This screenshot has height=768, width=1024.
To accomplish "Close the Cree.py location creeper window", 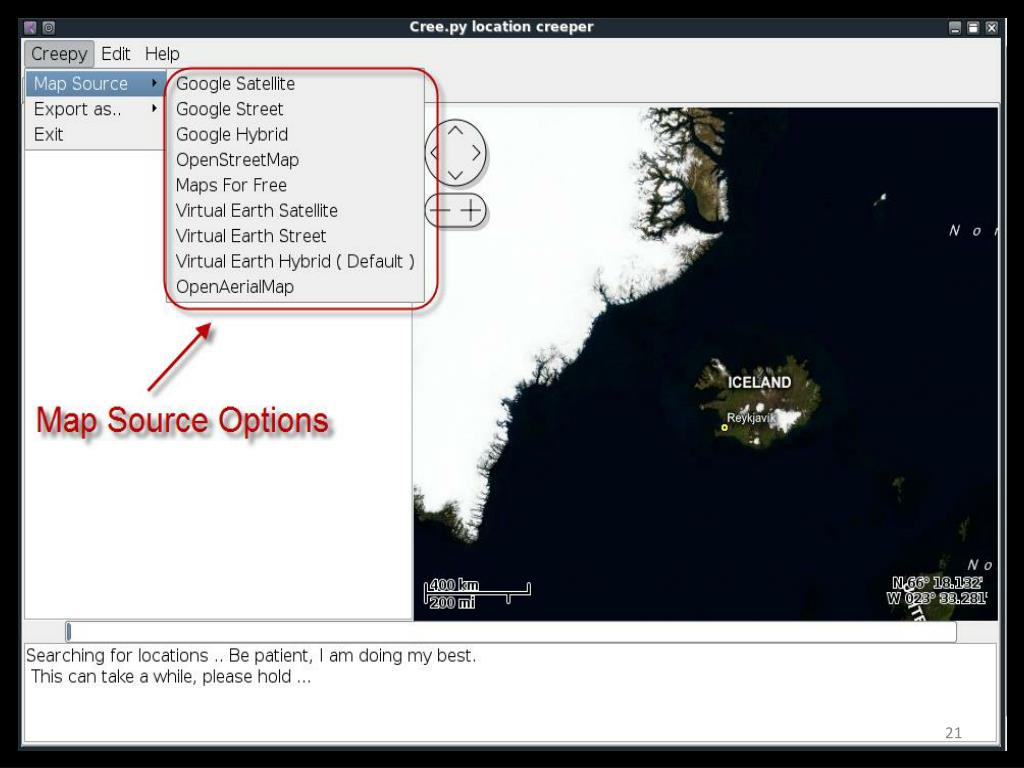I will click(991, 27).
